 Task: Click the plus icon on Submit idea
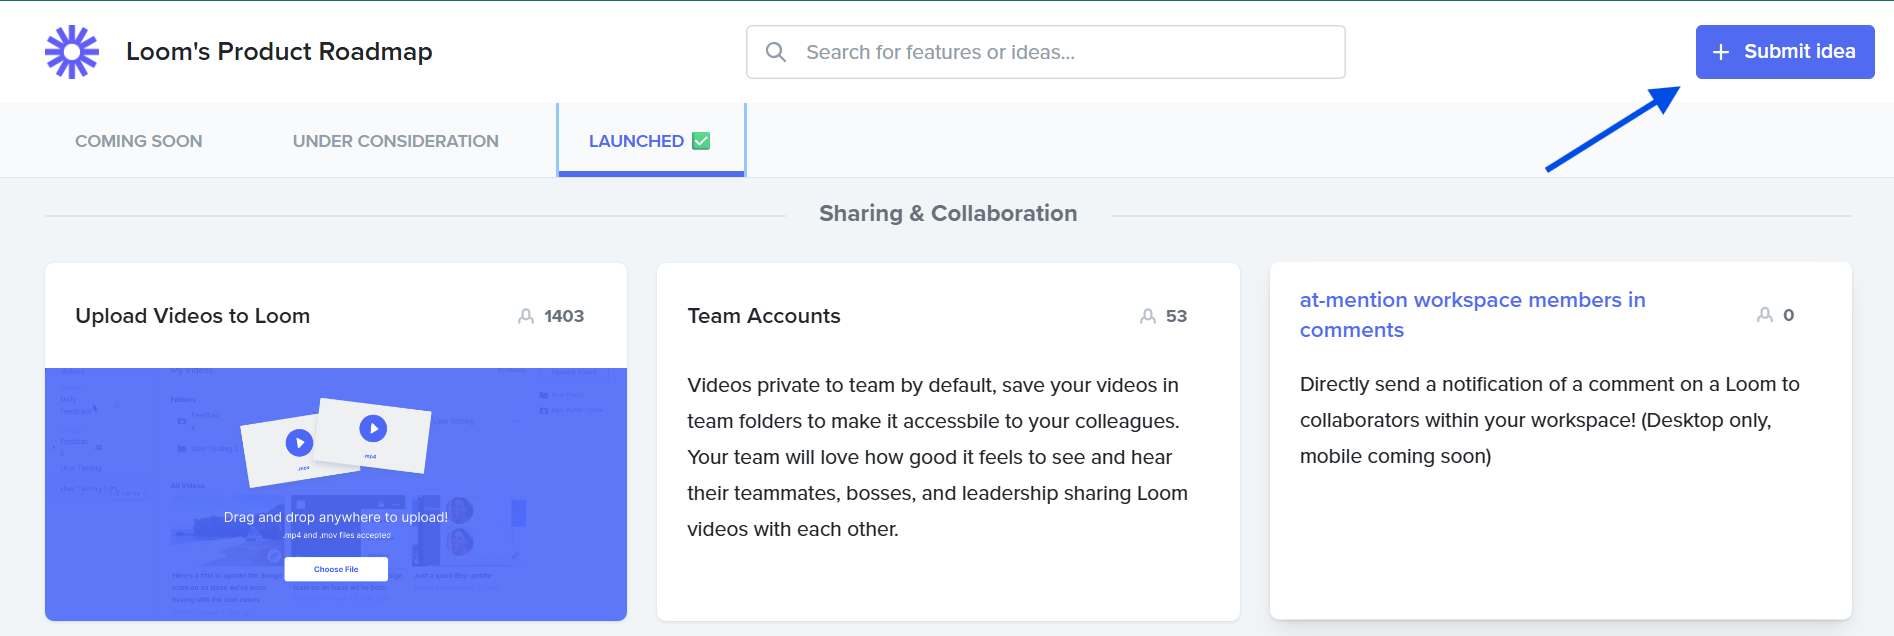(x=1721, y=52)
